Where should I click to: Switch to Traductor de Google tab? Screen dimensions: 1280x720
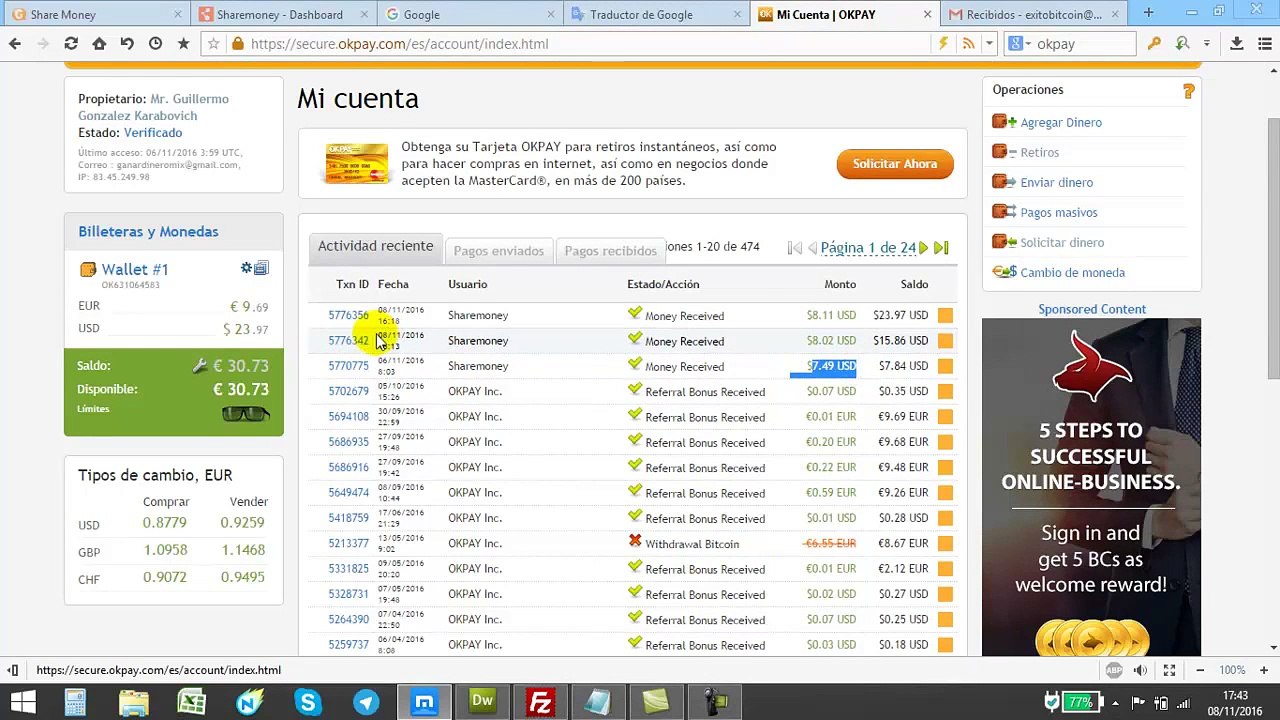(655, 14)
